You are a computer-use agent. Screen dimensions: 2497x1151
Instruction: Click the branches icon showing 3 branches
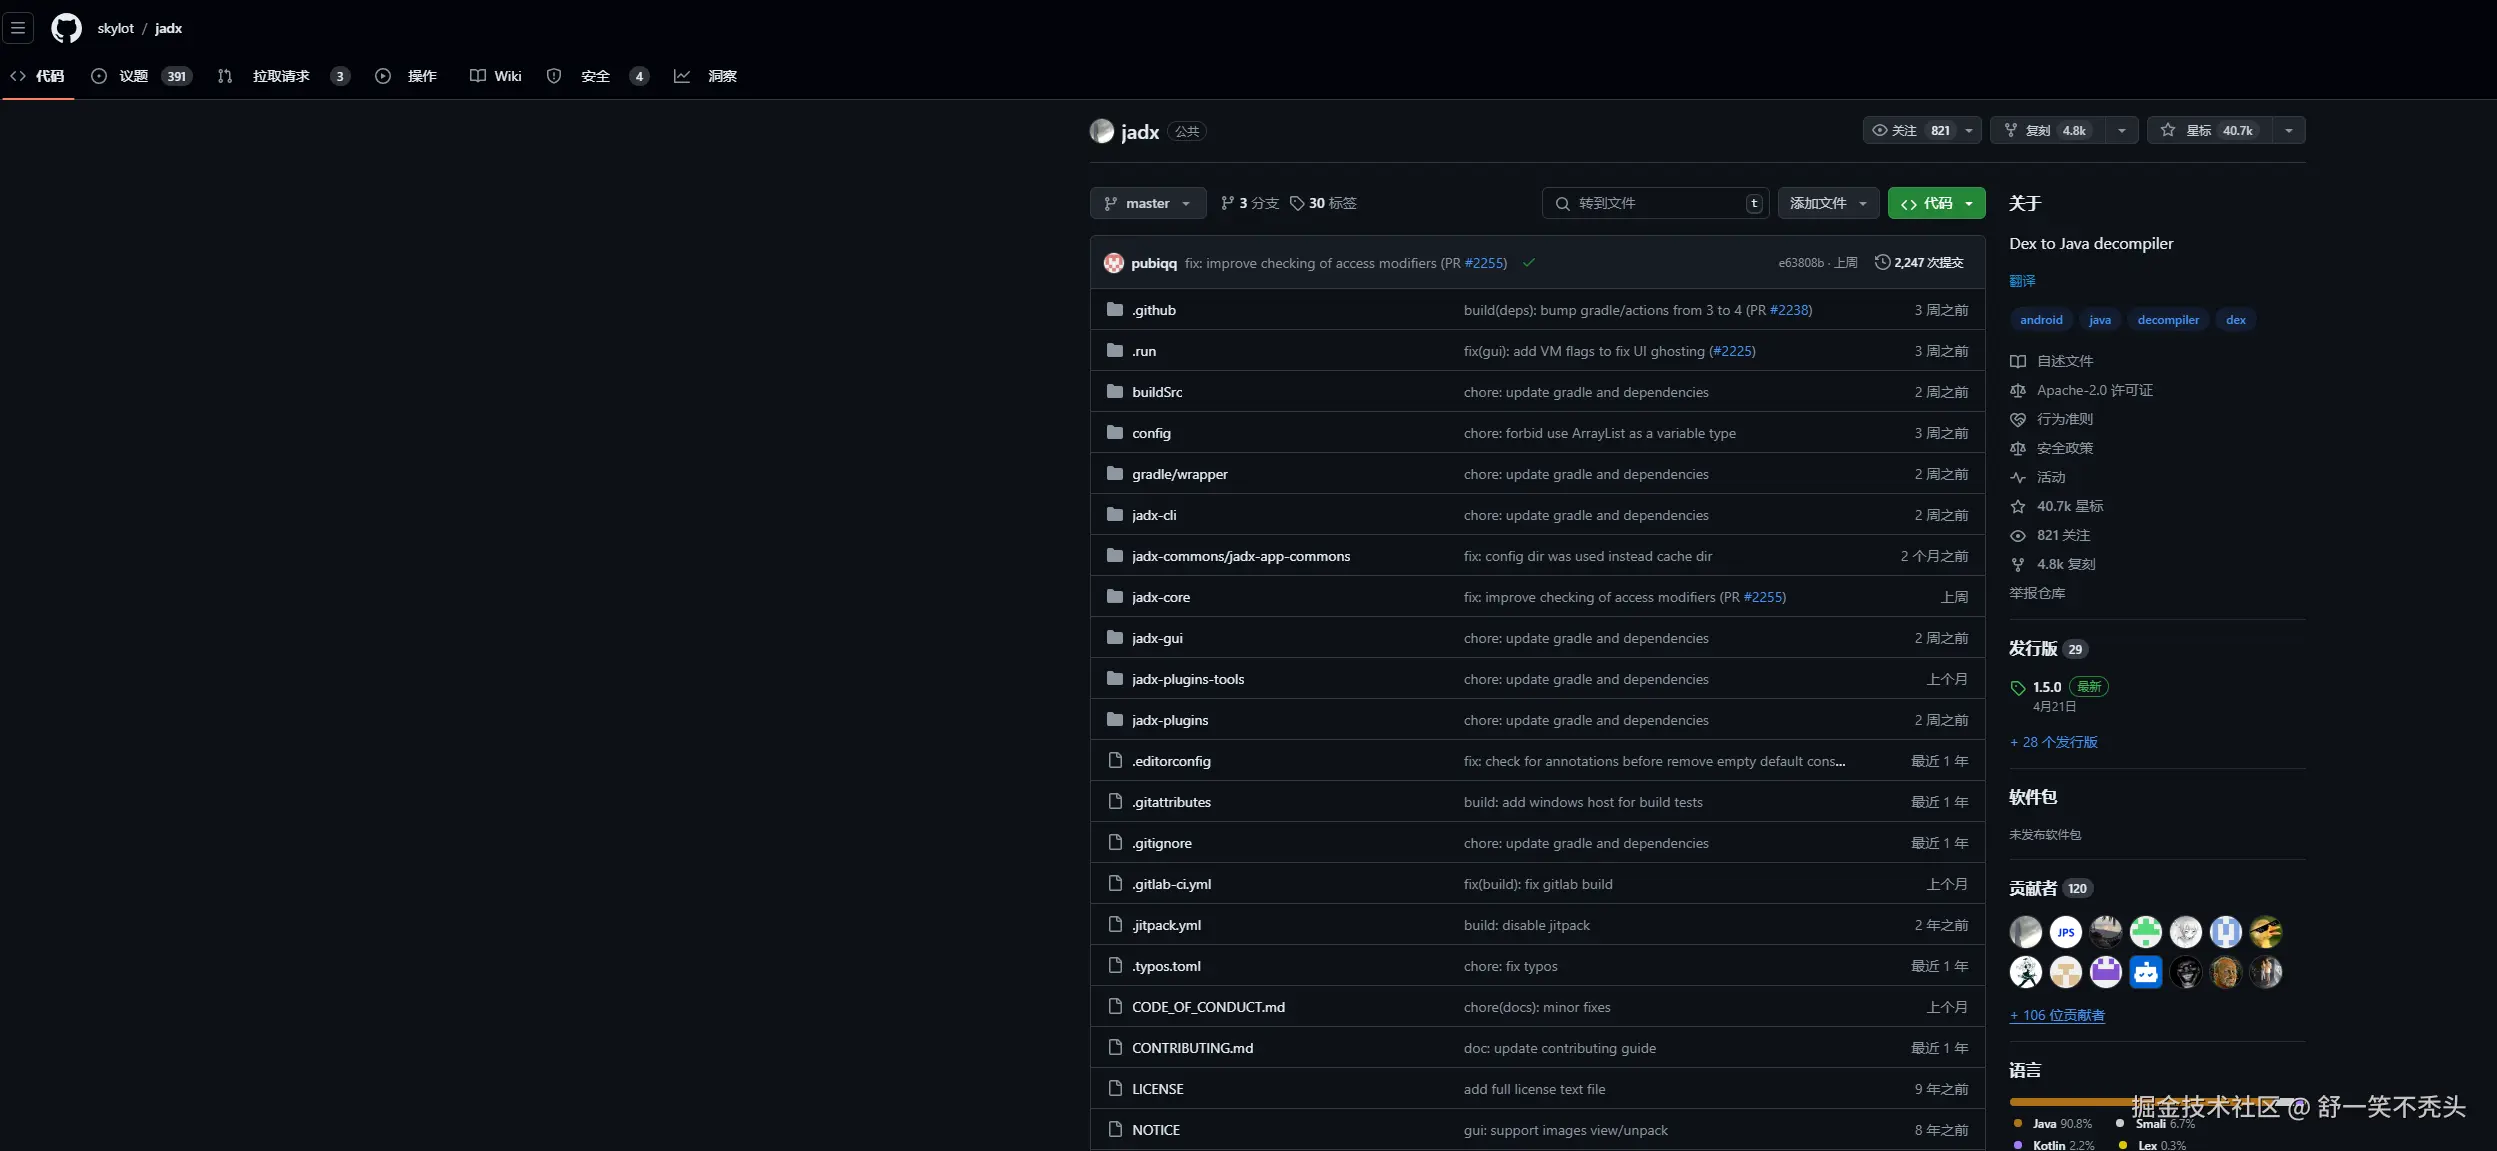click(1227, 203)
